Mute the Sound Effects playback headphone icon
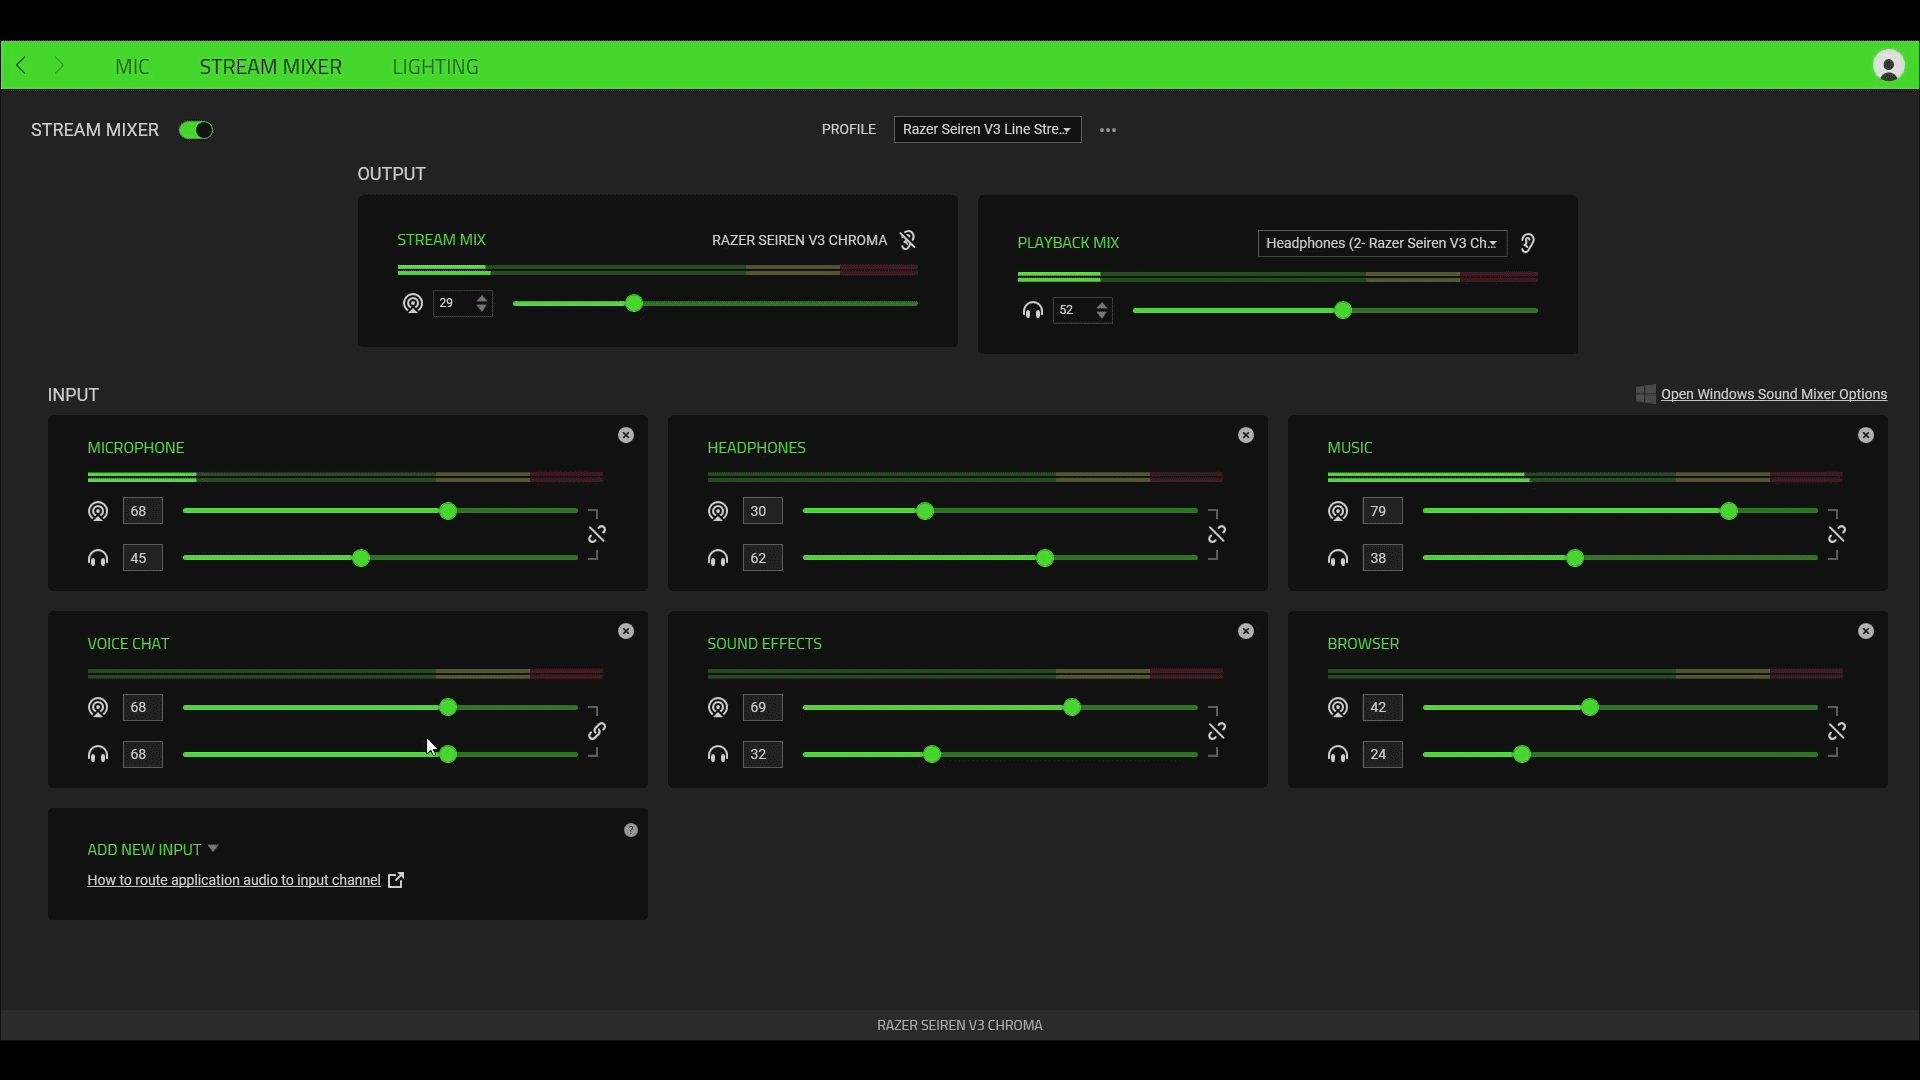 click(x=718, y=754)
